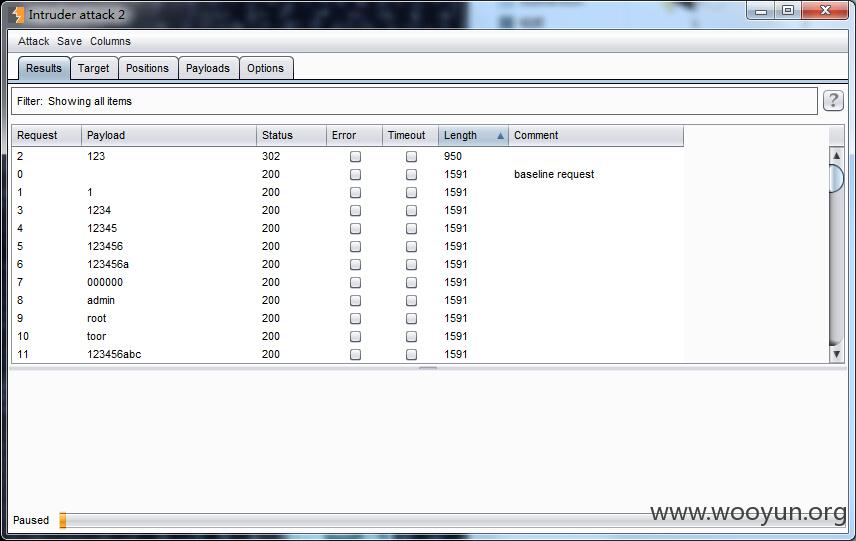Select request number 5 cell
This screenshot has height=541, width=856.
(x=20, y=246)
